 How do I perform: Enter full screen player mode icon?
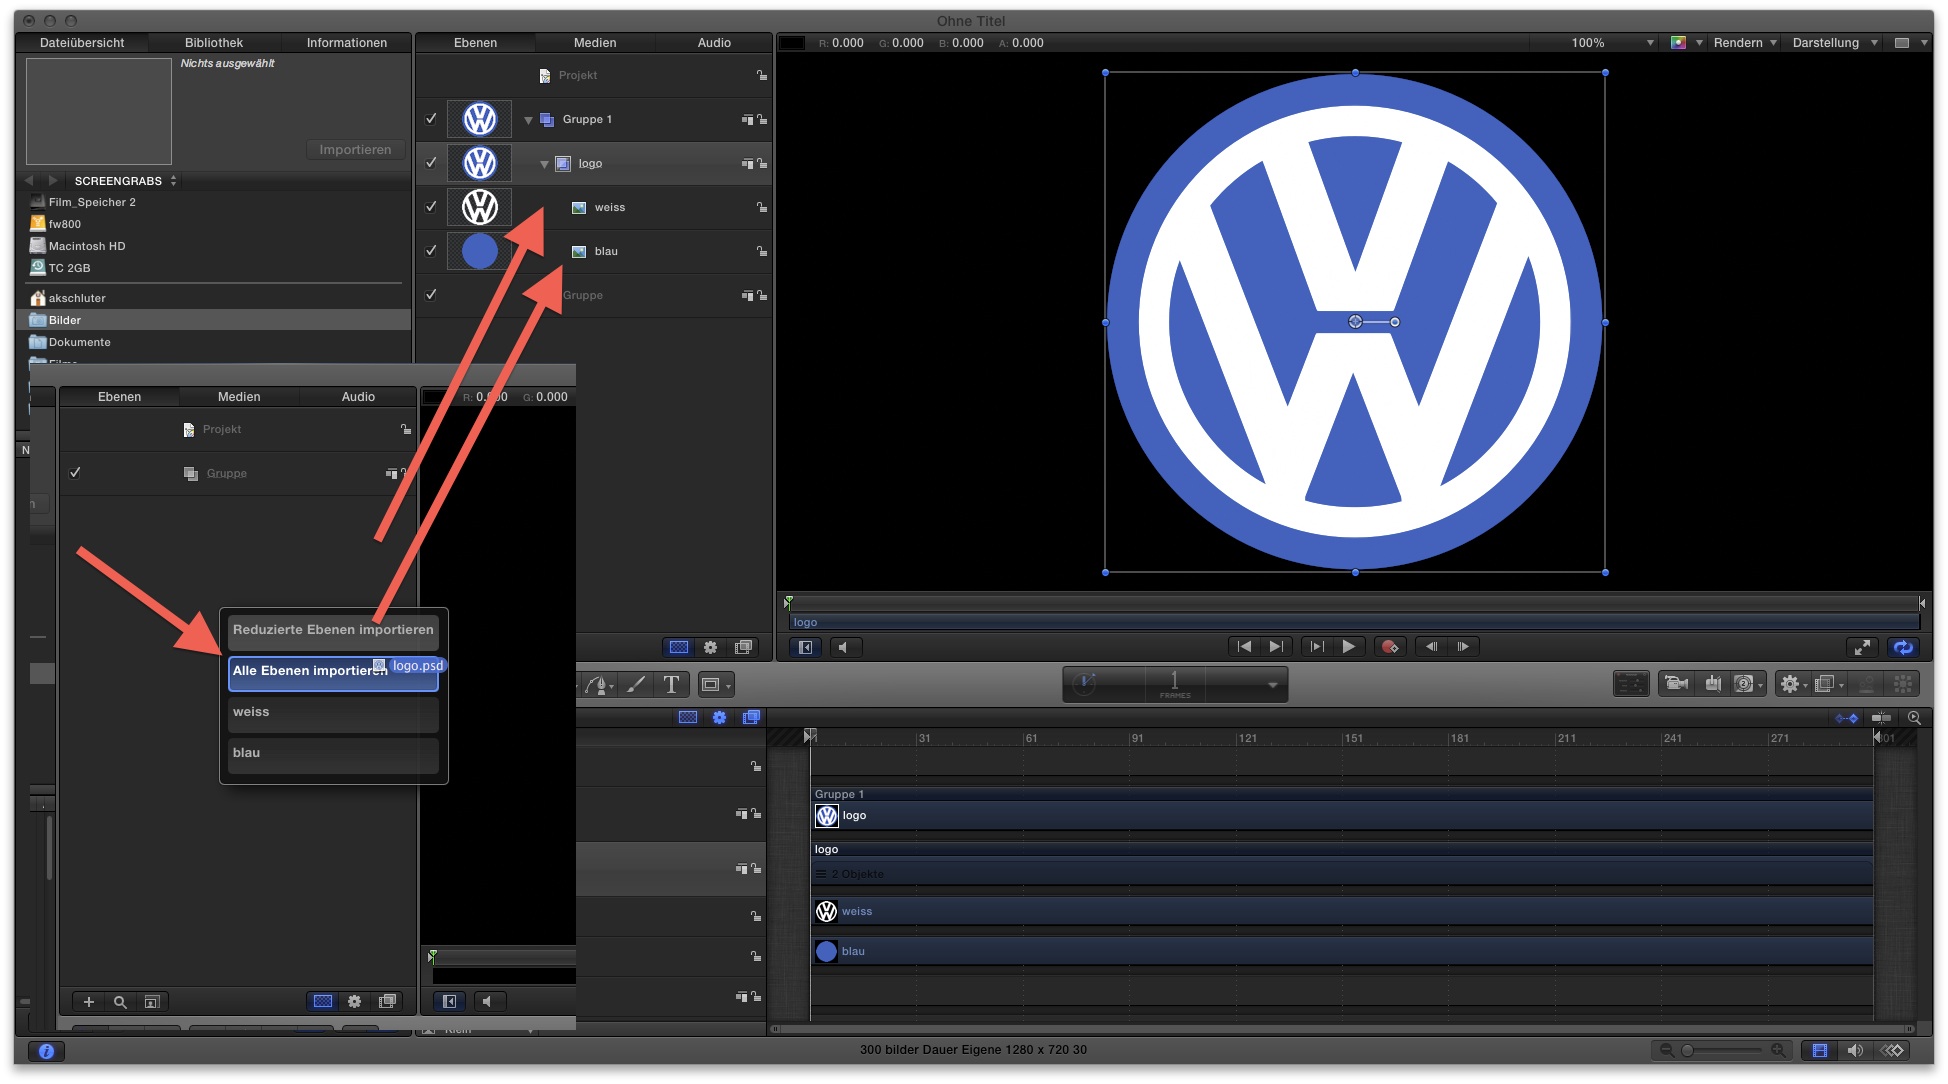tap(1862, 647)
